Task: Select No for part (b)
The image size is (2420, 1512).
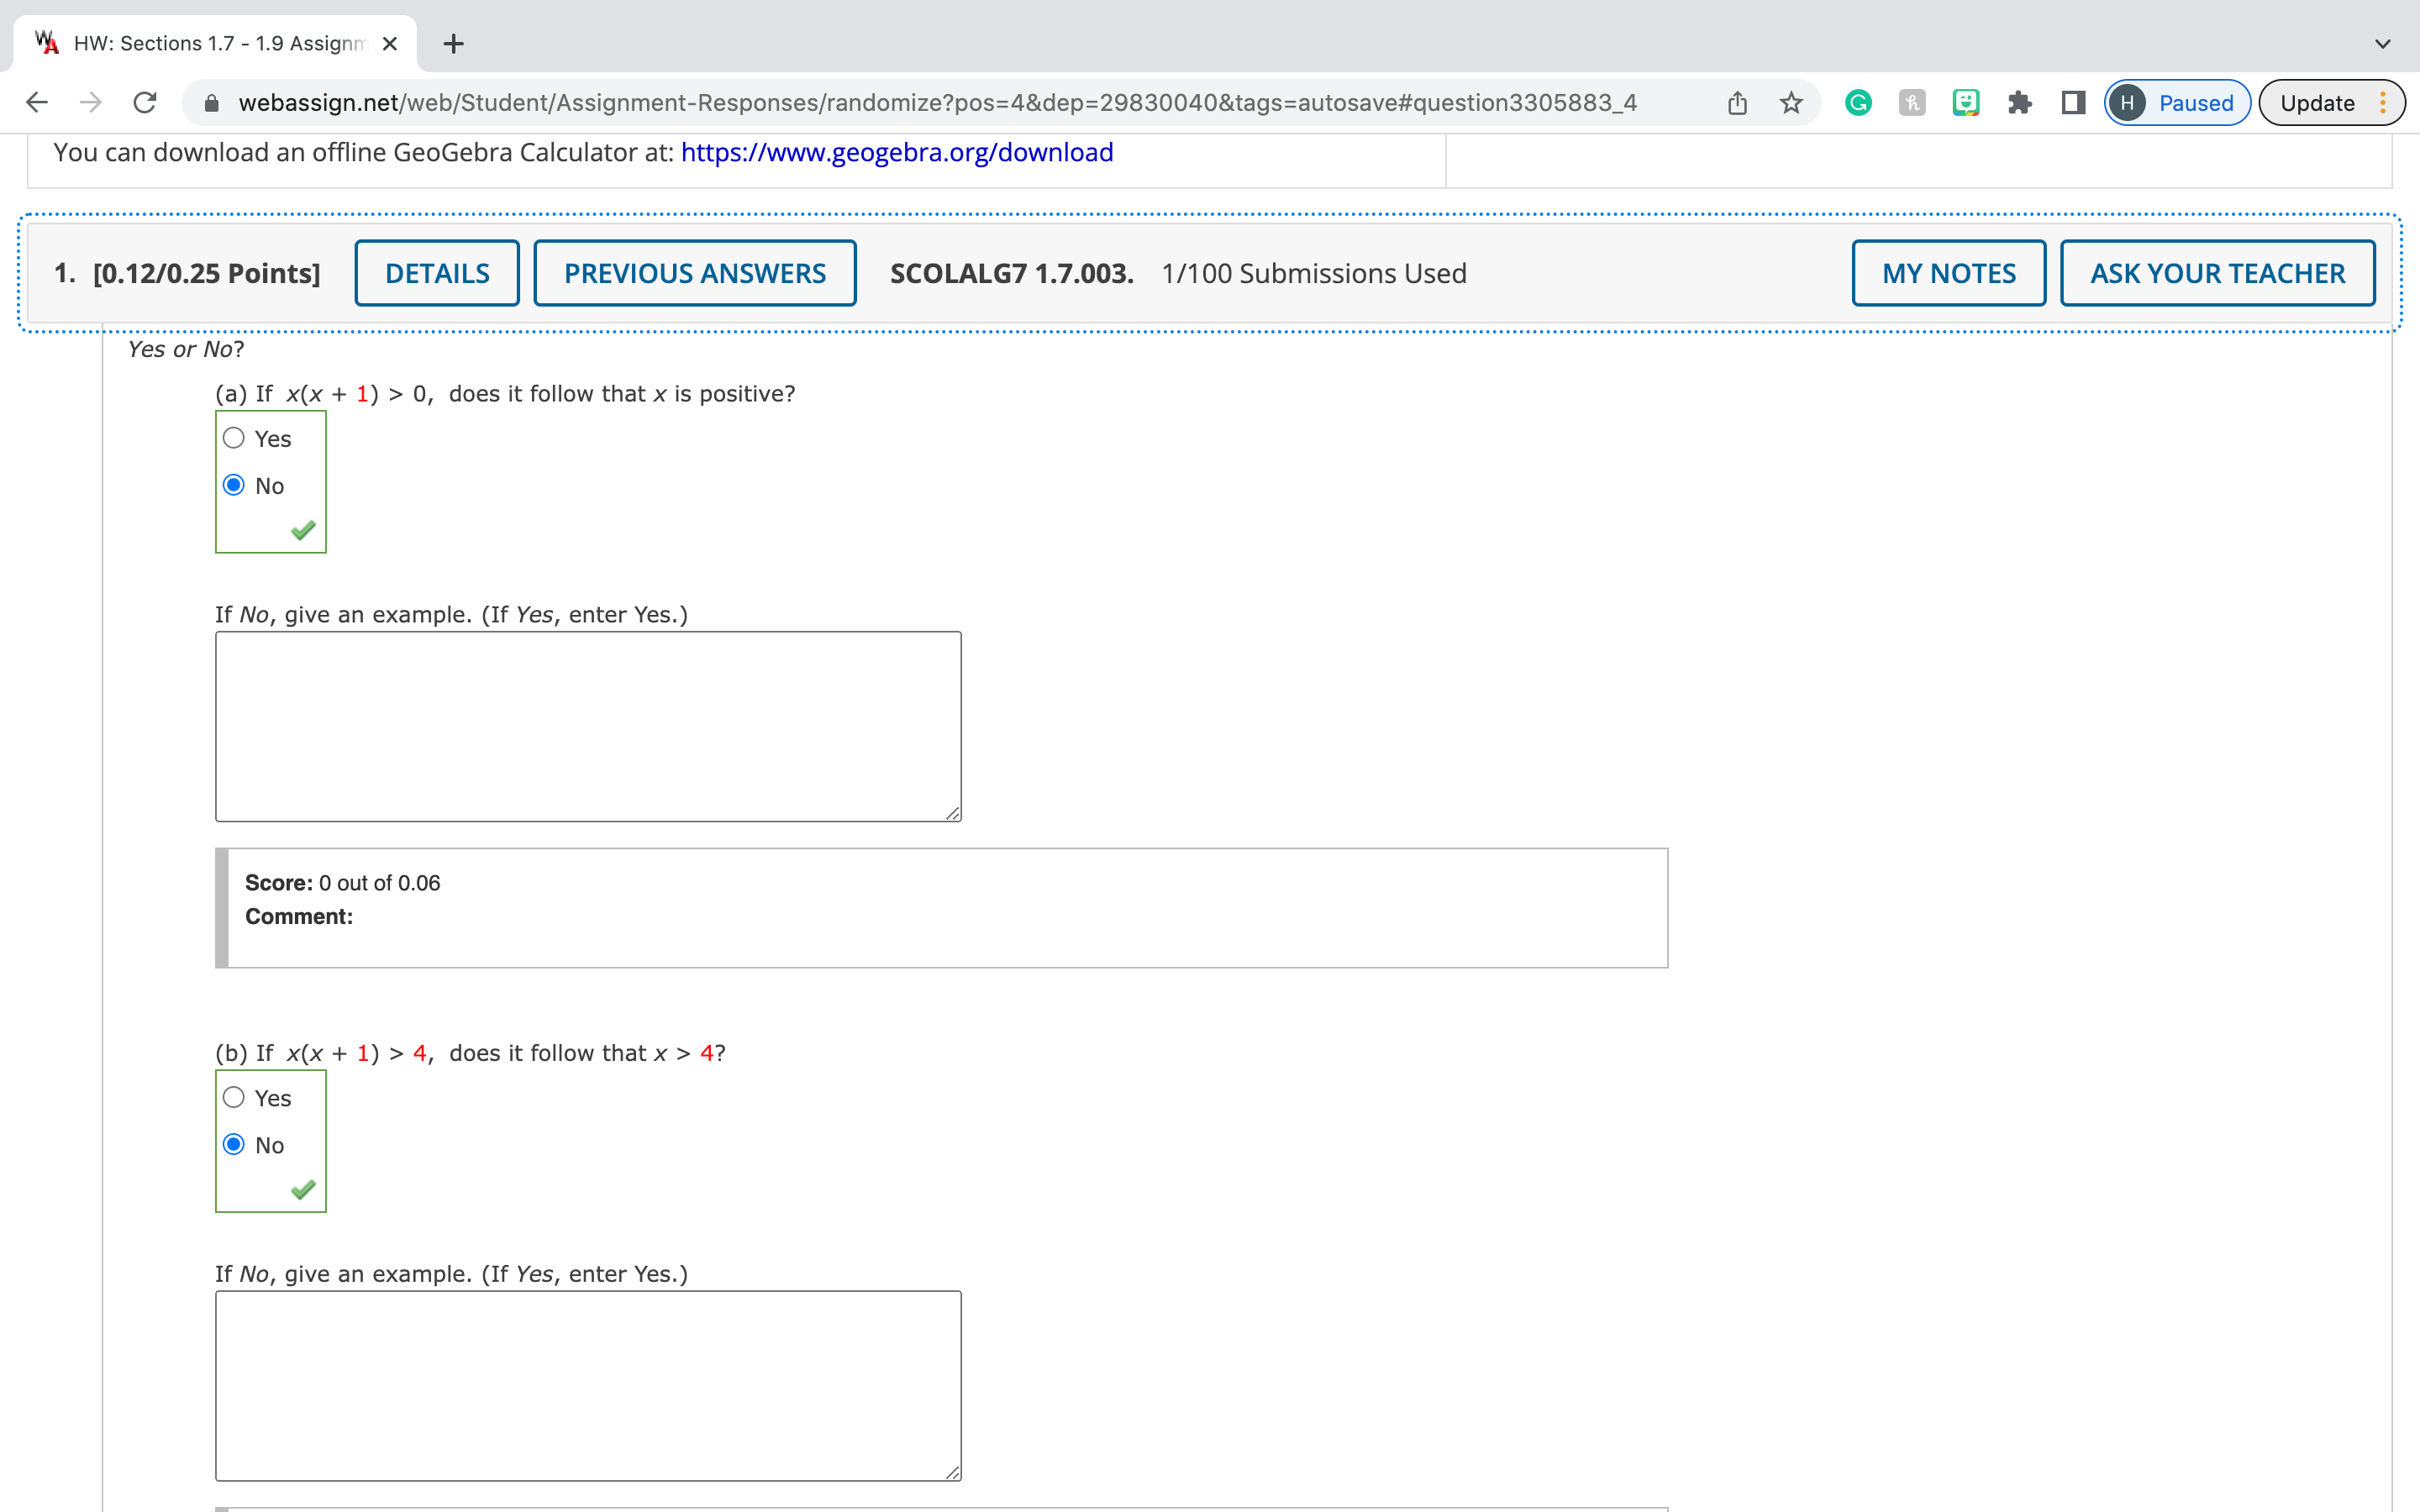Action: 233,1144
